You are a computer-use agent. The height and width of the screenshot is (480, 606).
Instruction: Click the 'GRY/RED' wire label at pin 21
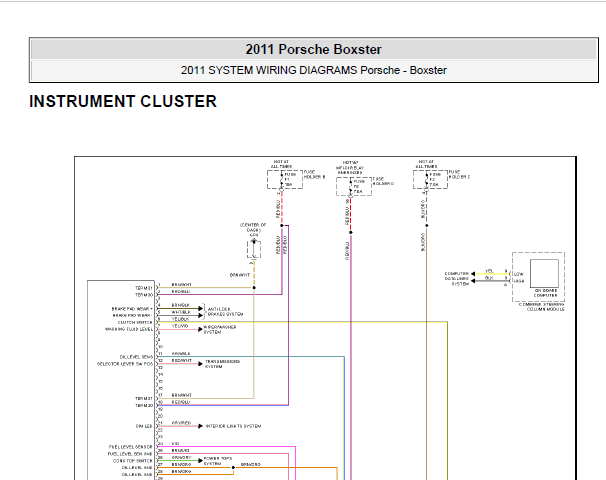[181, 423]
